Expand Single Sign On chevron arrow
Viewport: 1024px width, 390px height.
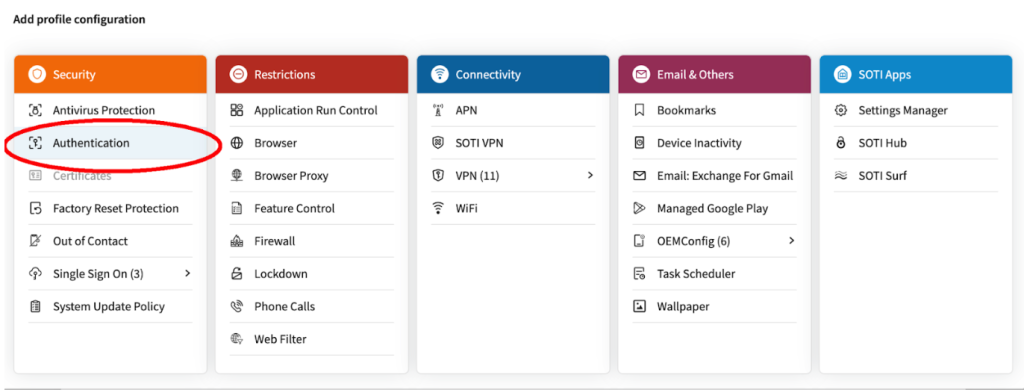click(187, 274)
